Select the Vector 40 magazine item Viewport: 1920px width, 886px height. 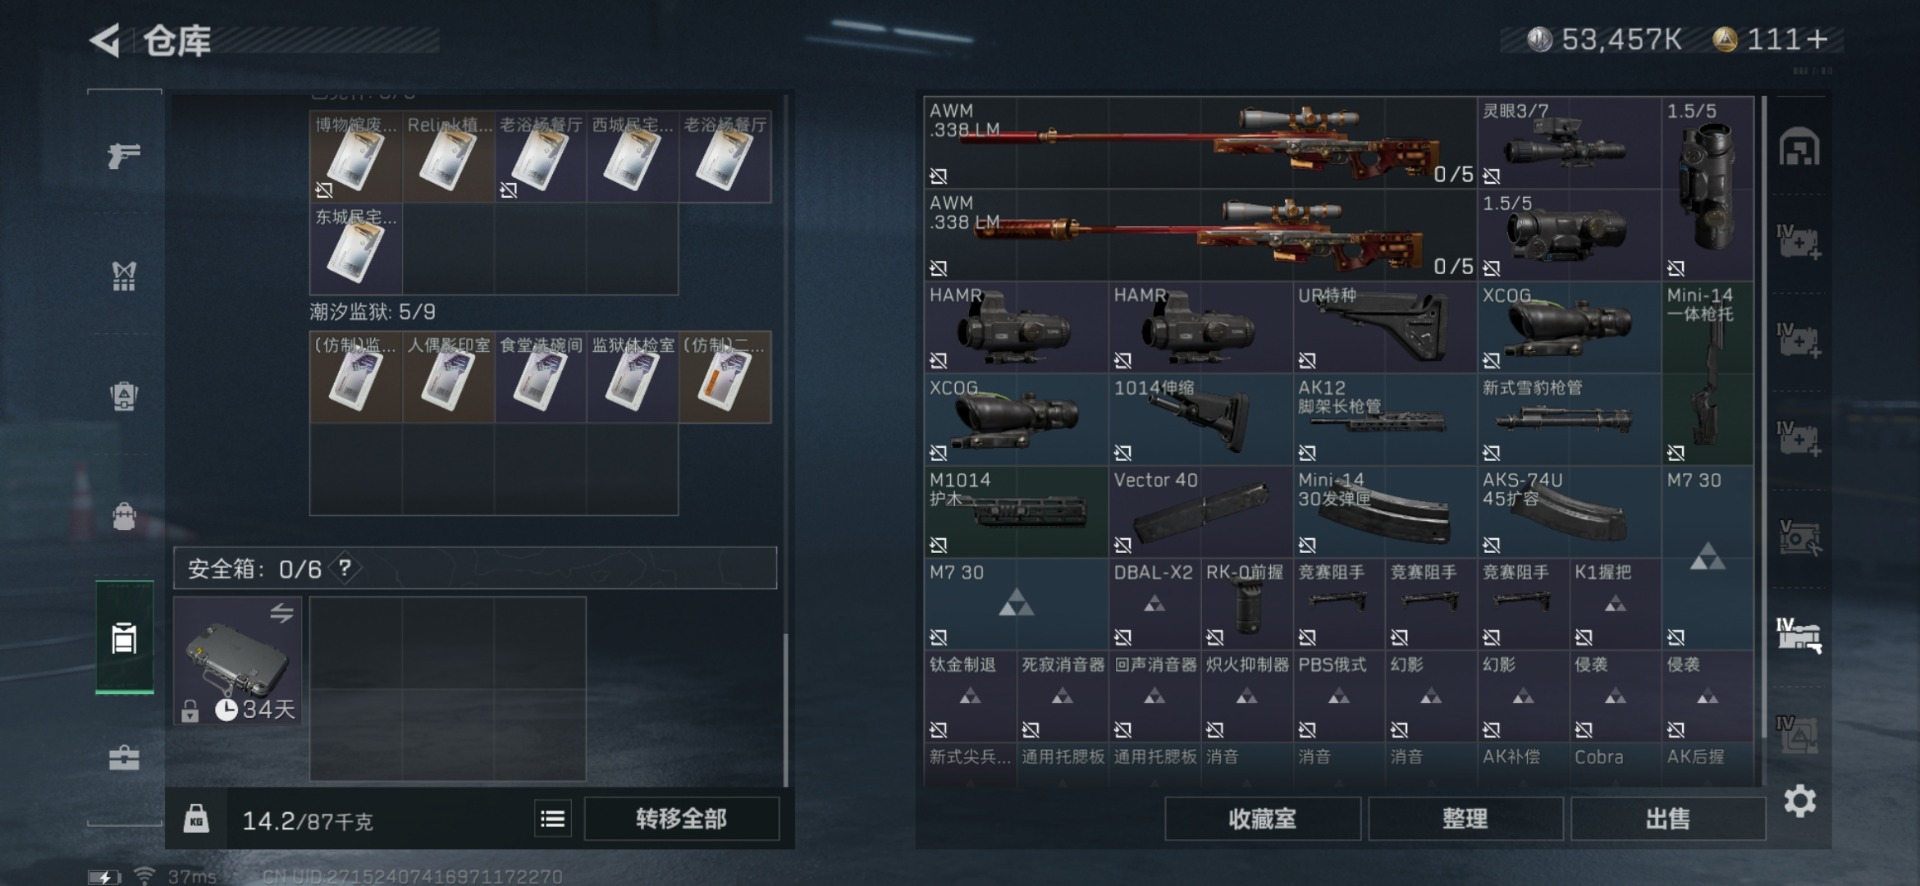pyautogui.click(x=1200, y=512)
